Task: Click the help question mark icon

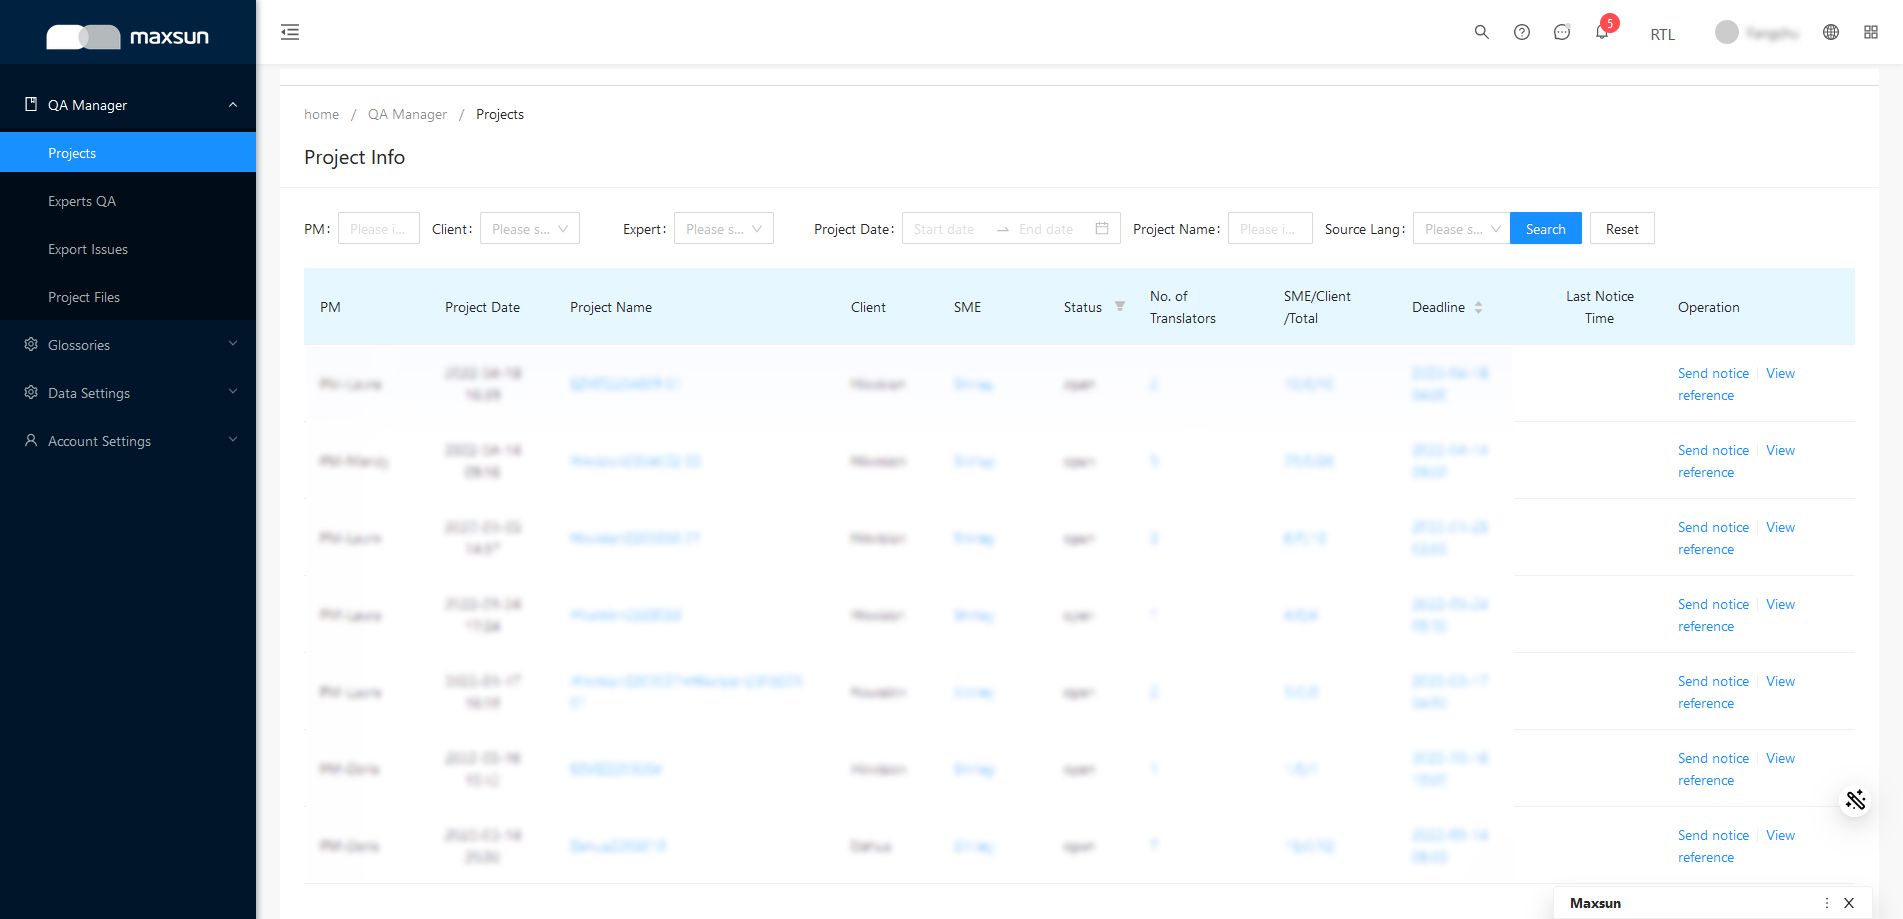Action: [1521, 32]
